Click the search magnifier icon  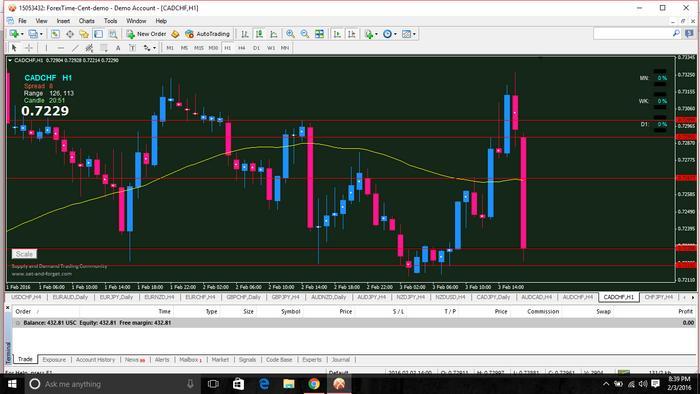[x=676, y=33]
